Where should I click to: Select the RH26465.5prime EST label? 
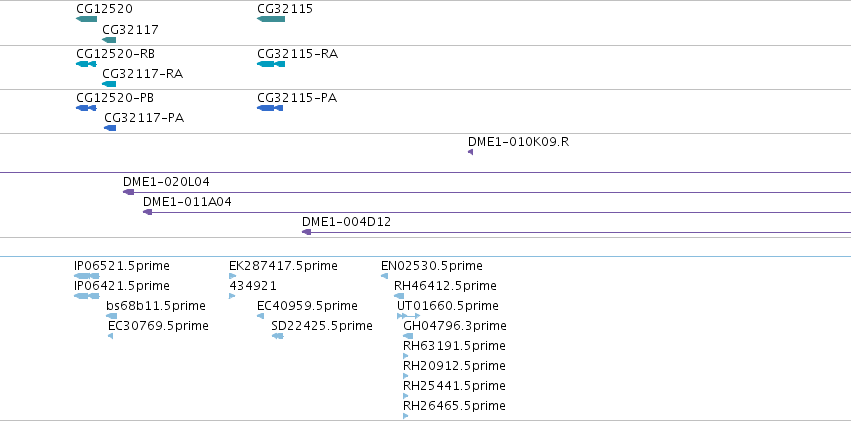(454, 406)
